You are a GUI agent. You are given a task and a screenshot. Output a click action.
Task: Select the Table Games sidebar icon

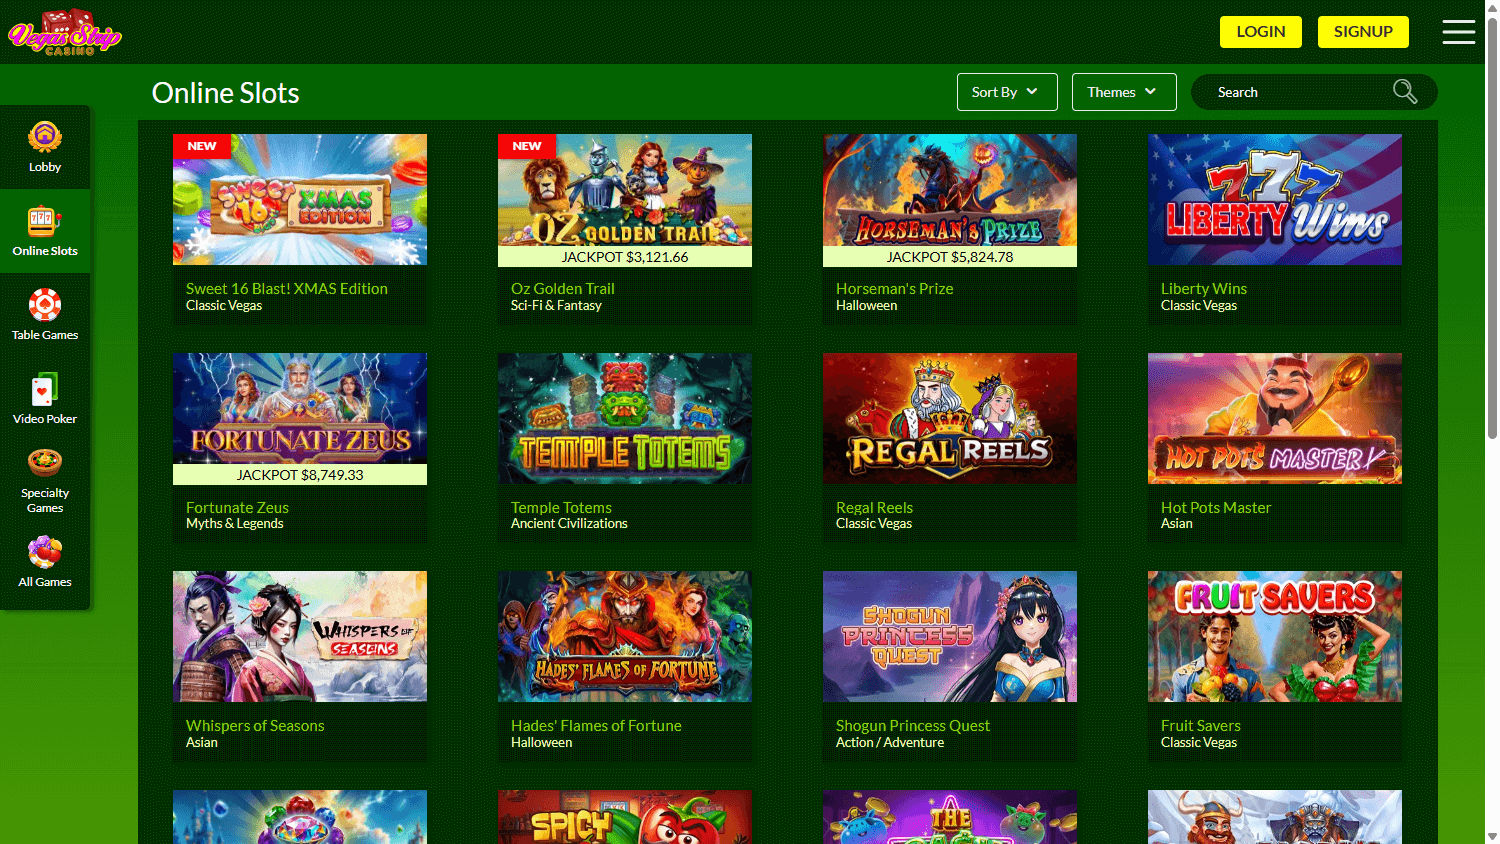45,311
